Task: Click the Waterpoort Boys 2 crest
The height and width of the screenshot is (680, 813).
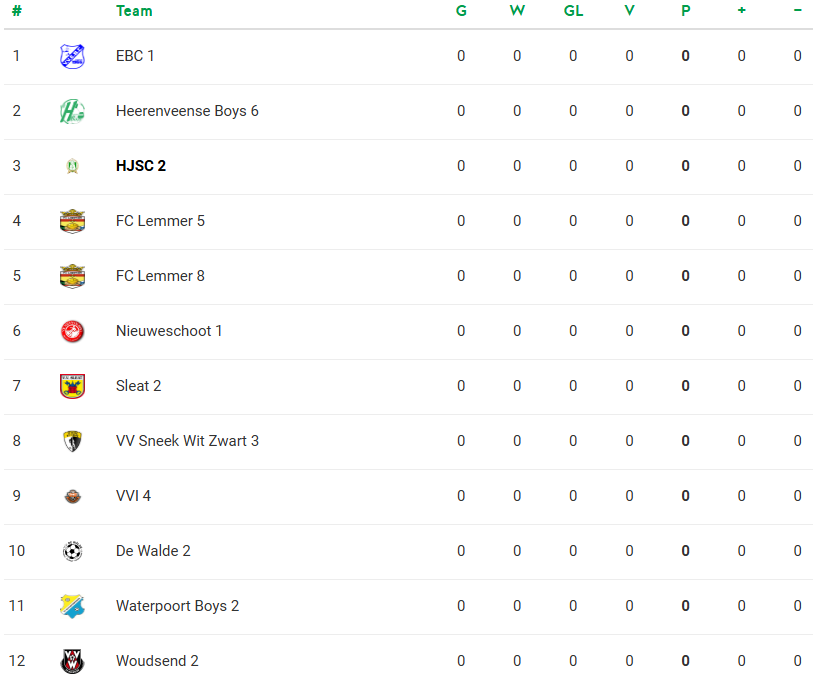Action: [x=72, y=606]
